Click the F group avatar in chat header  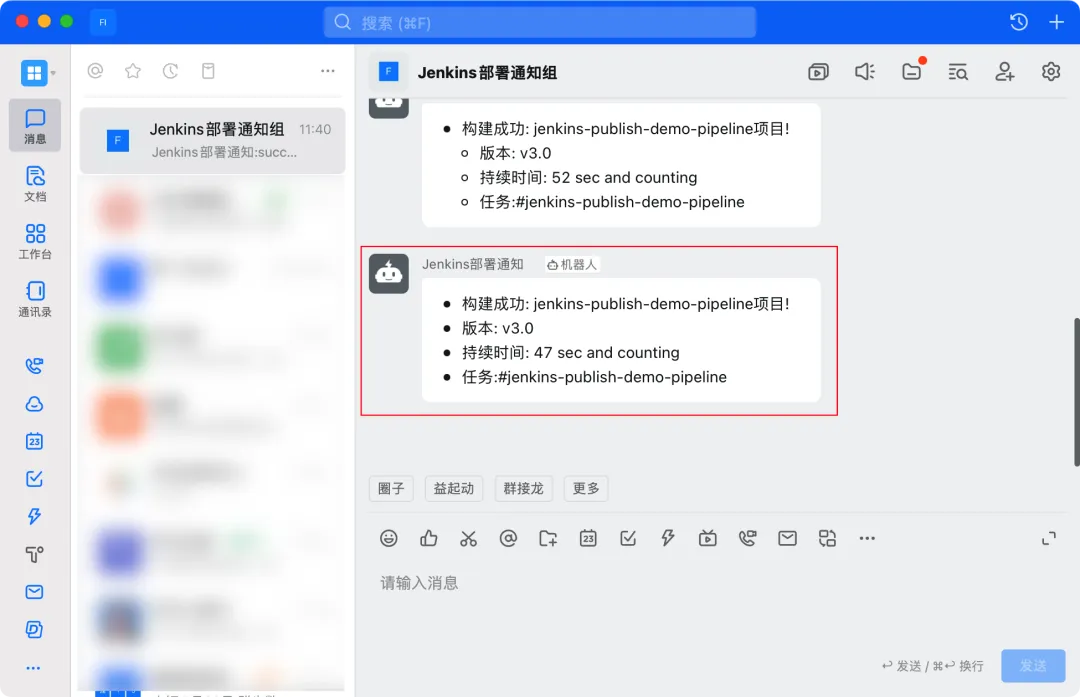(388, 72)
